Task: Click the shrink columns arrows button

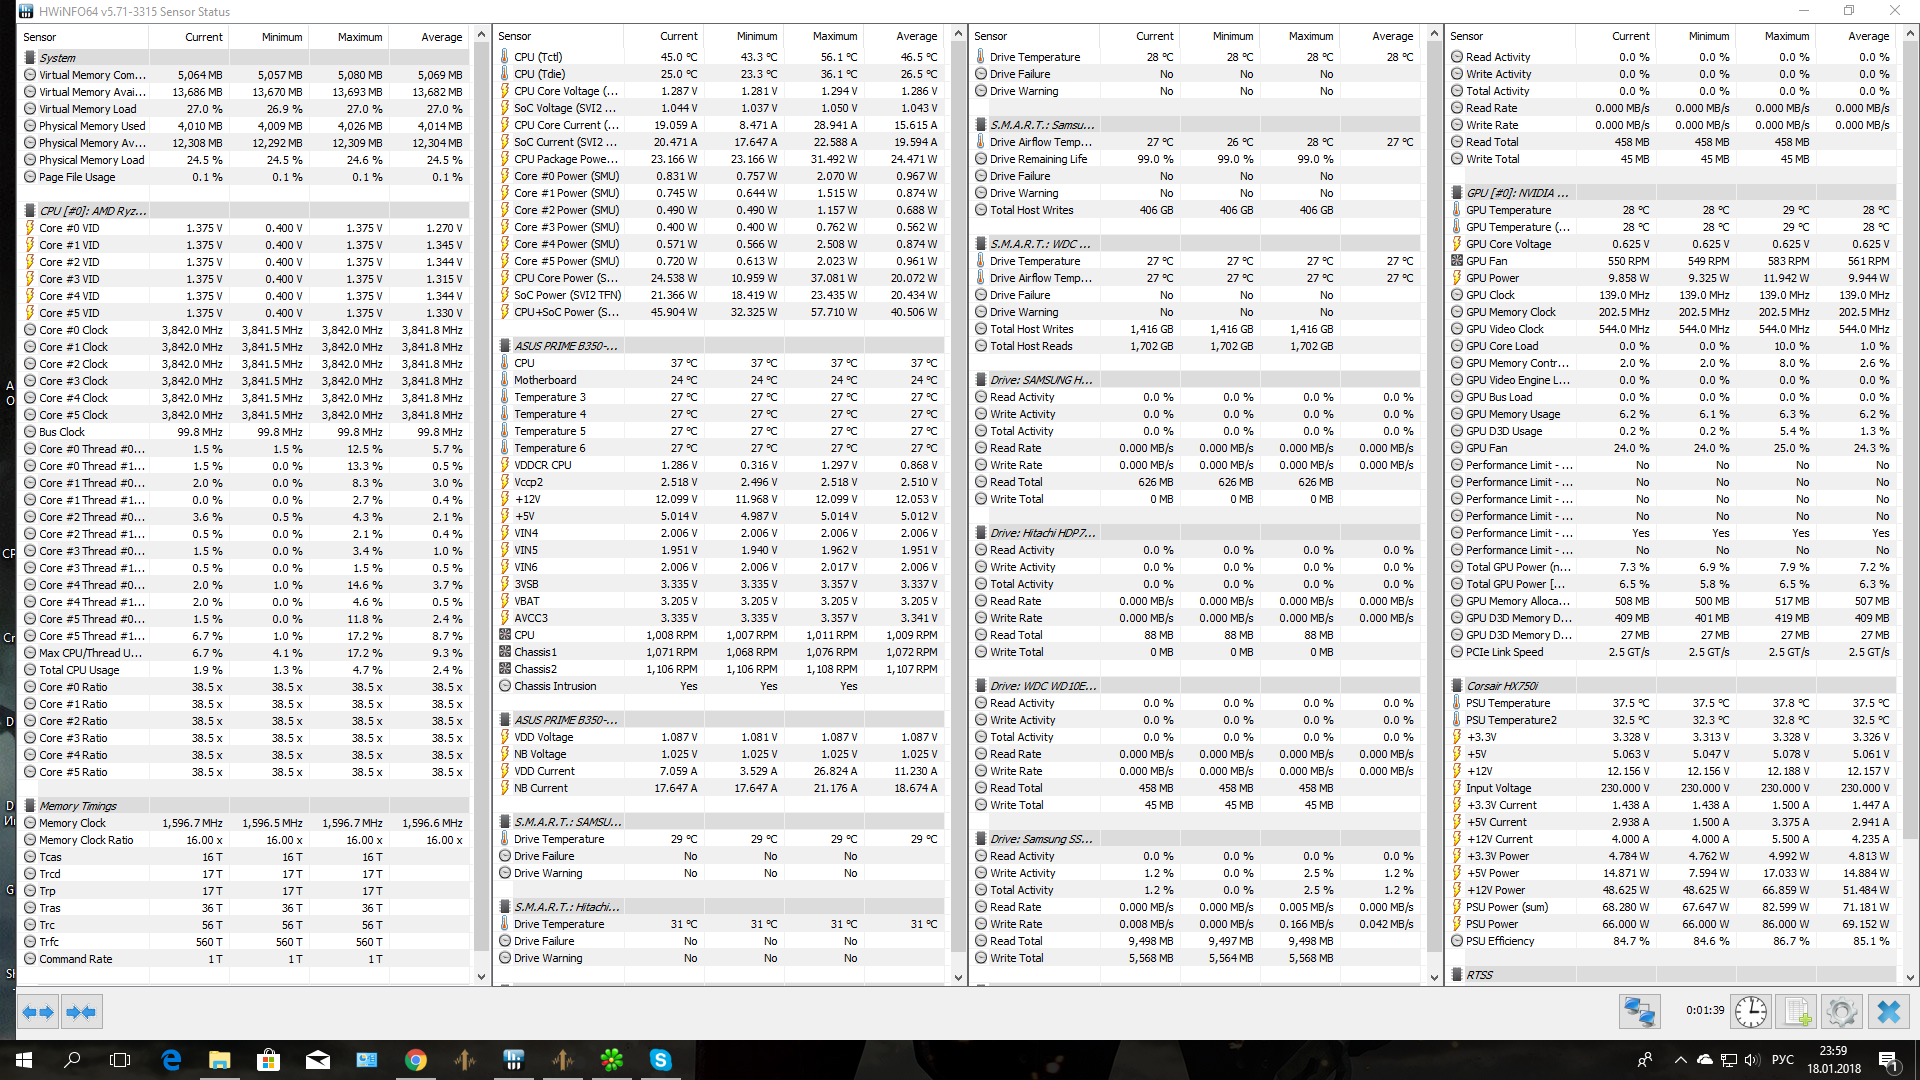Action: pos(81,1012)
